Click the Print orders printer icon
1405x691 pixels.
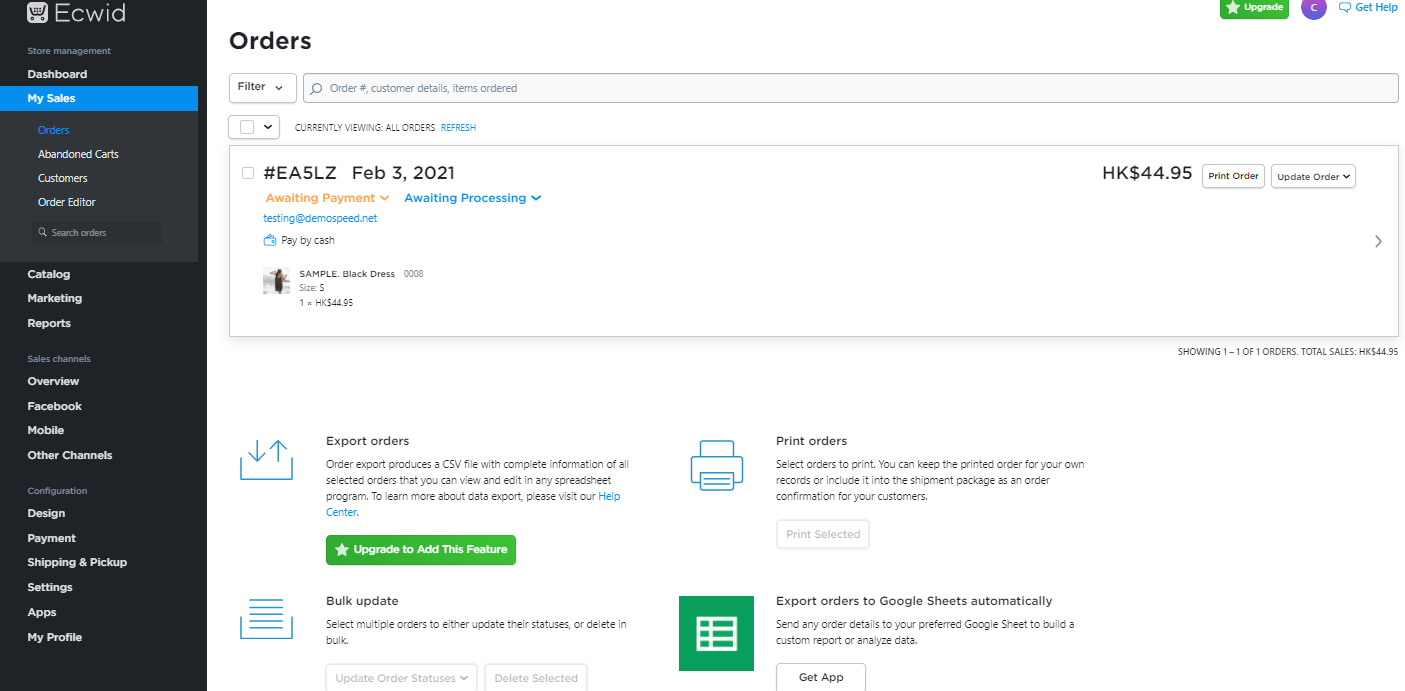(x=716, y=465)
